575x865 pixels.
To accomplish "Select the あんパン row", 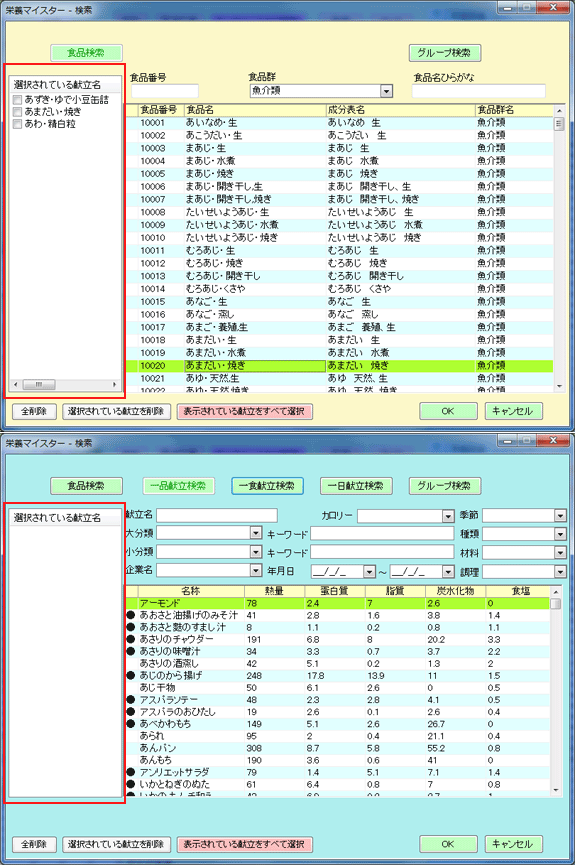I will 338,748.
